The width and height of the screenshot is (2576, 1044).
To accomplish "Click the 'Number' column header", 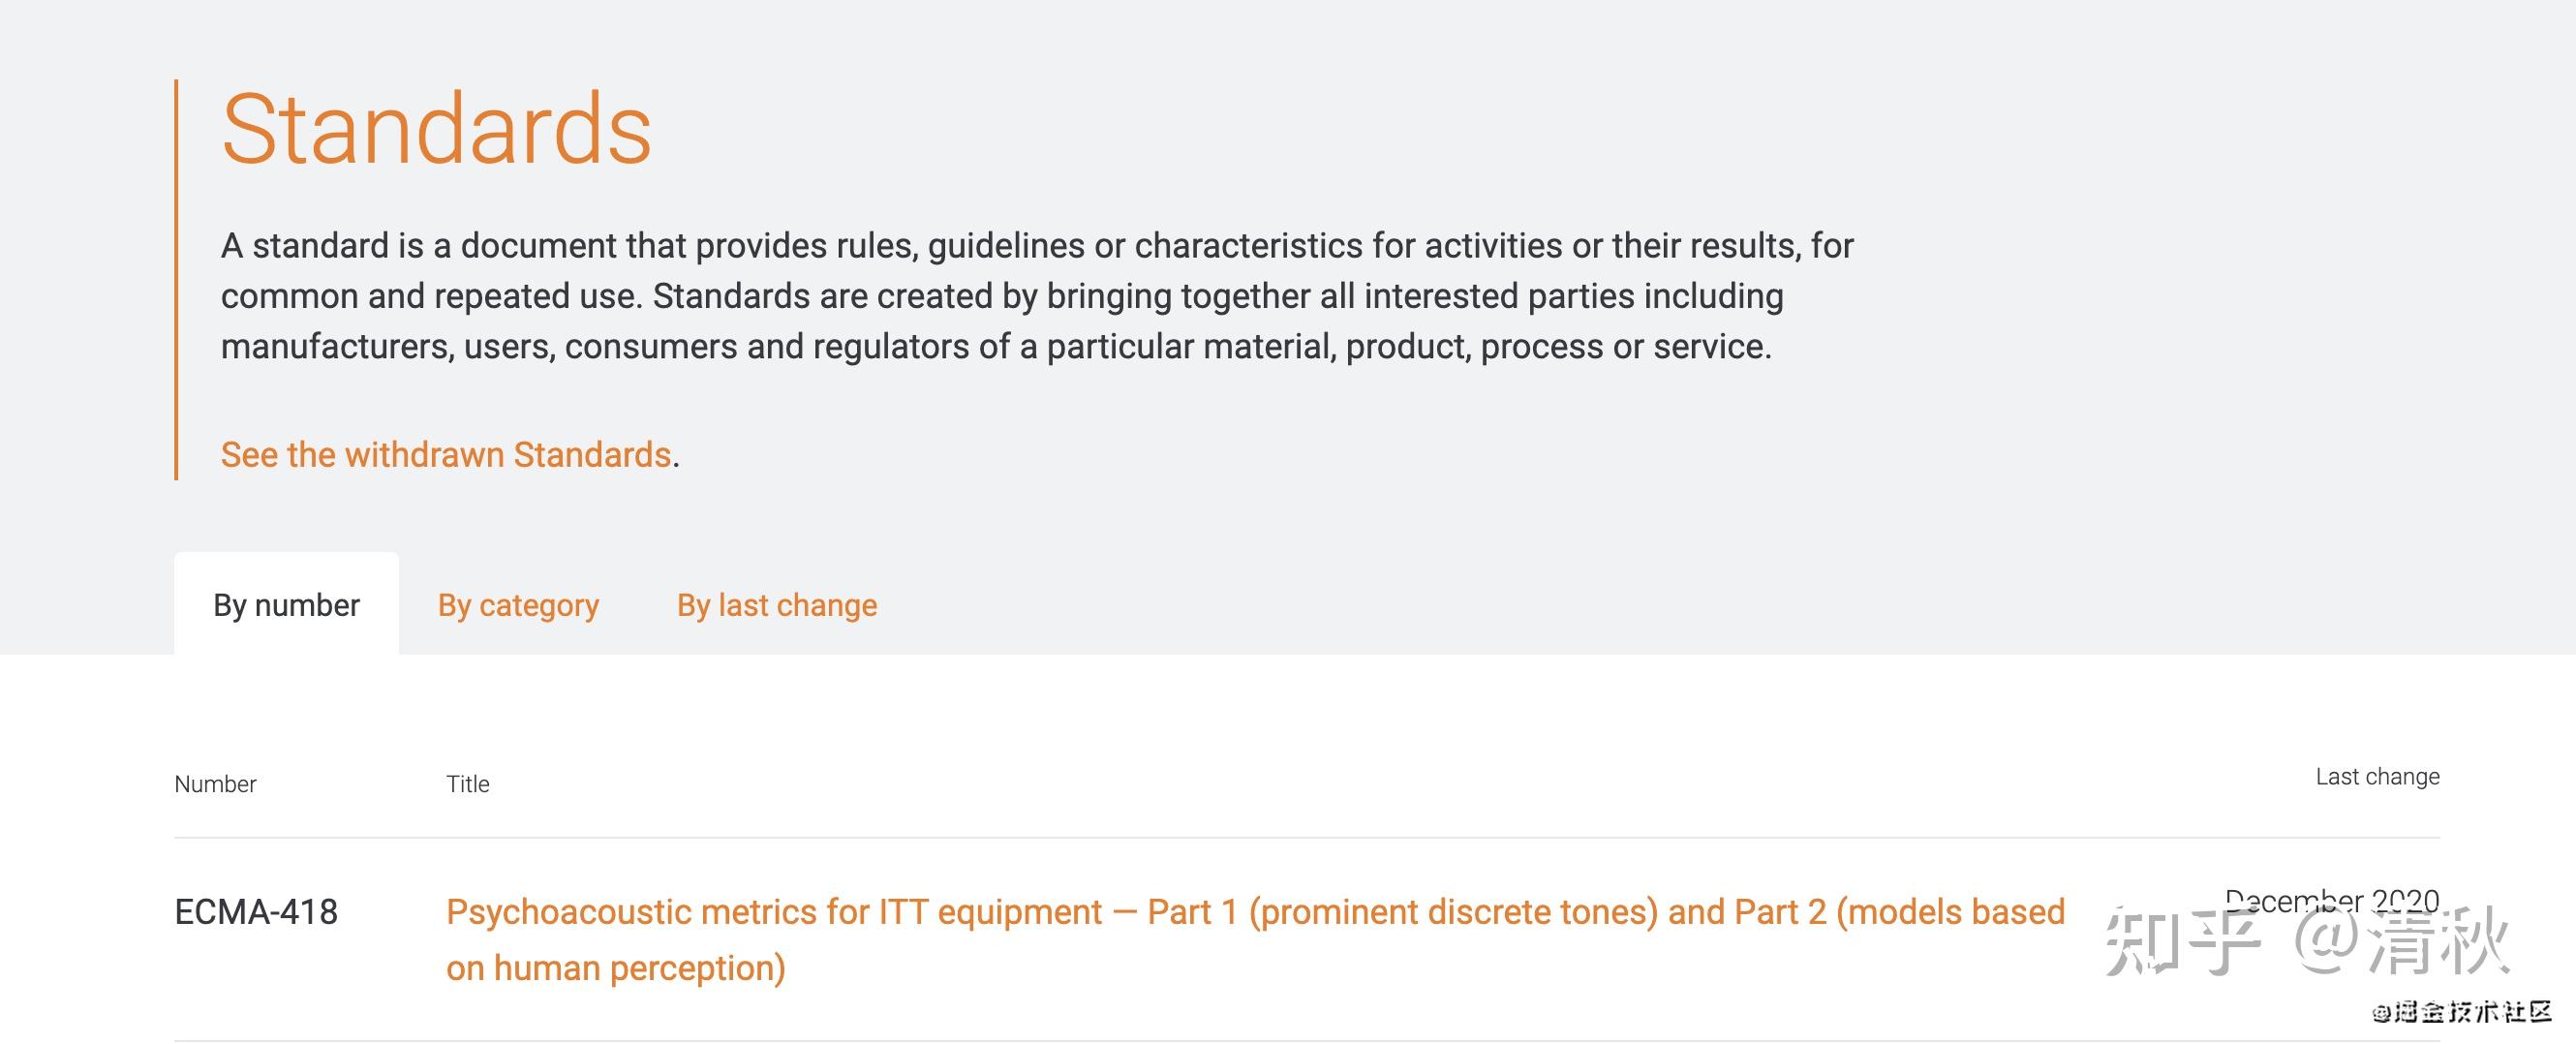I will click(x=215, y=784).
